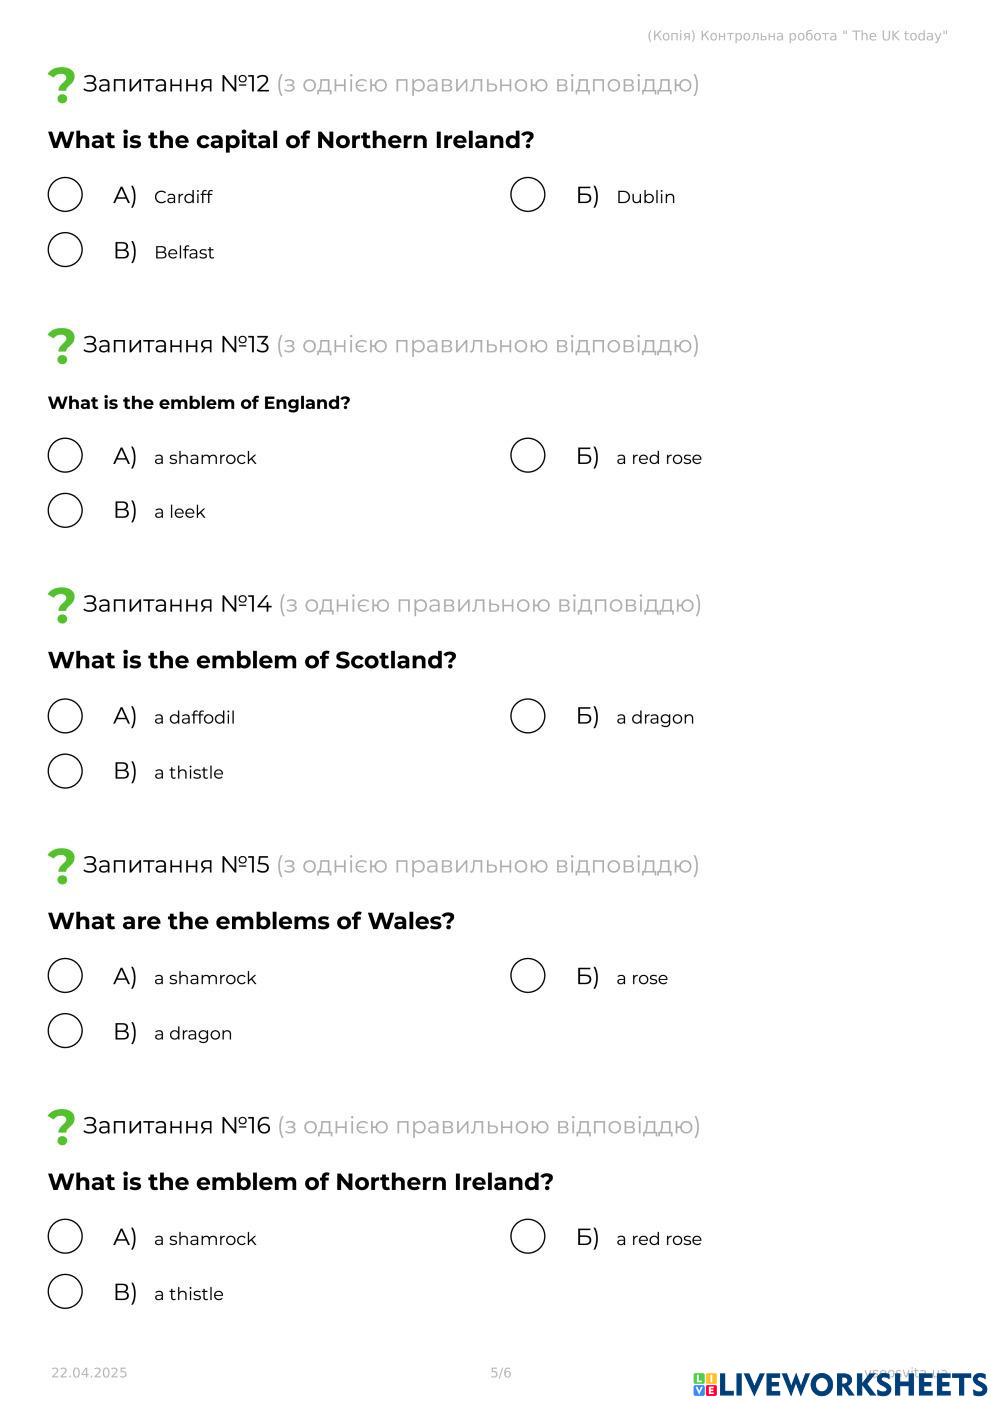This screenshot has width=1000, height=1409.
Task: Click the green question mark beside №13
Action: tap(61, 346)
